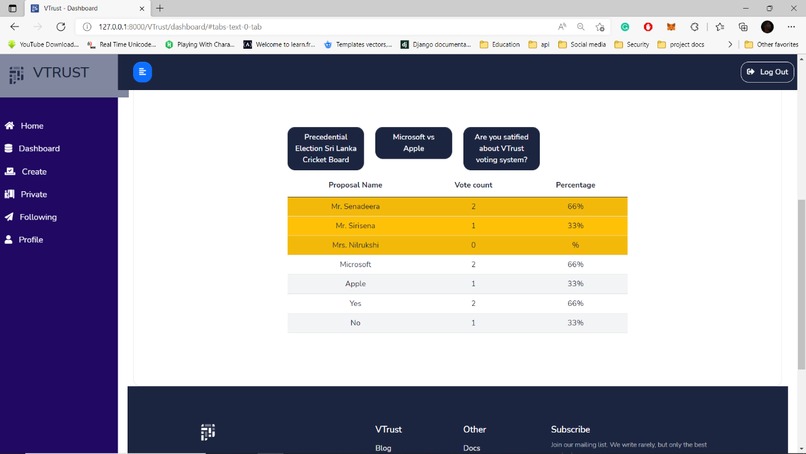806x454 pixels.
Task: Close the VTrust - Dashboard tab
Action: pyautogui.click(x=142, y=8)
